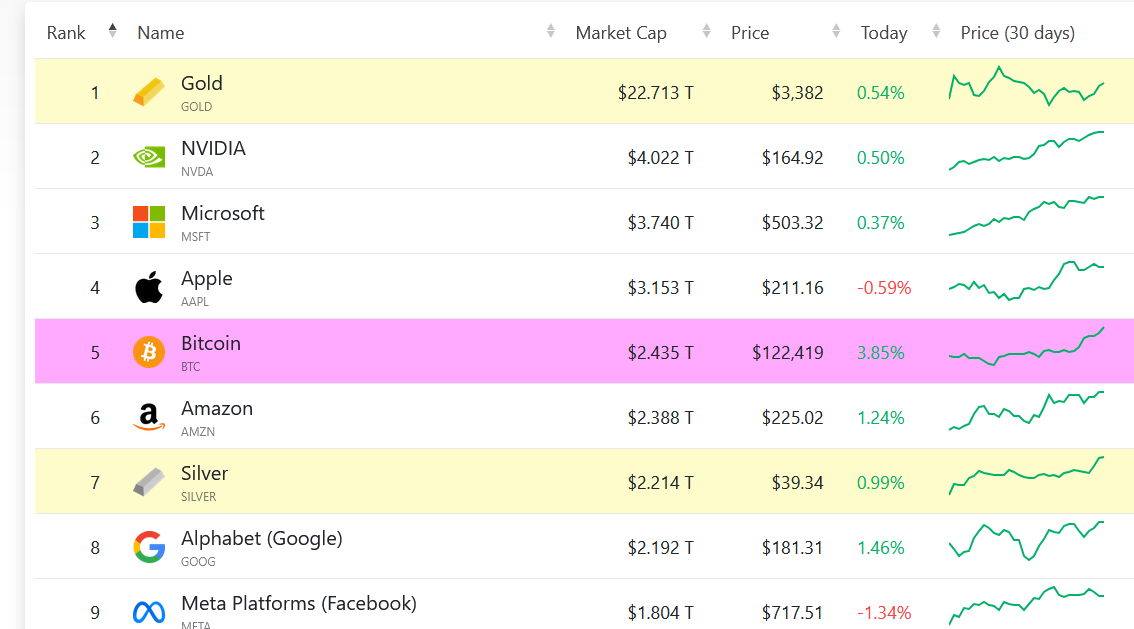Viewport: 1134px width, 629px height.
Task: Sort by Price column header
Action: (x=750, y=33)
